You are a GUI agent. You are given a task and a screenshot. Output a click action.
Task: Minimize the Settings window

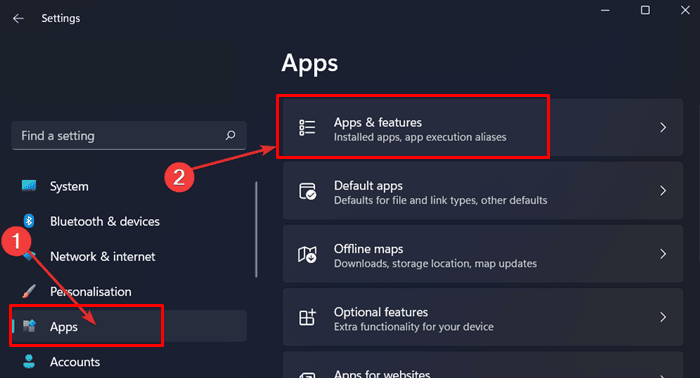pyautogui.click(x=605, y=10)
